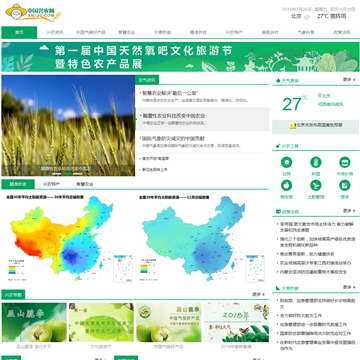Open the 中国气候好产品 navigation item
Image resolution: width=360 pixels, height=360 pixels.
click(x=91, y=32)
